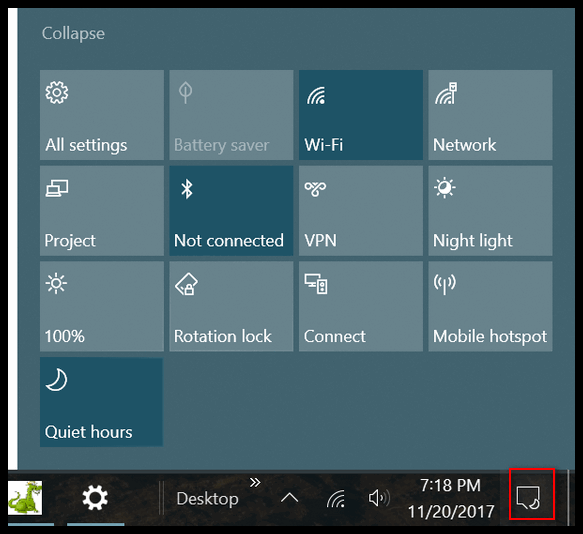Expand the Desktop toolbar double chevron
Viewport: 583px width, 534px height.
255,483
